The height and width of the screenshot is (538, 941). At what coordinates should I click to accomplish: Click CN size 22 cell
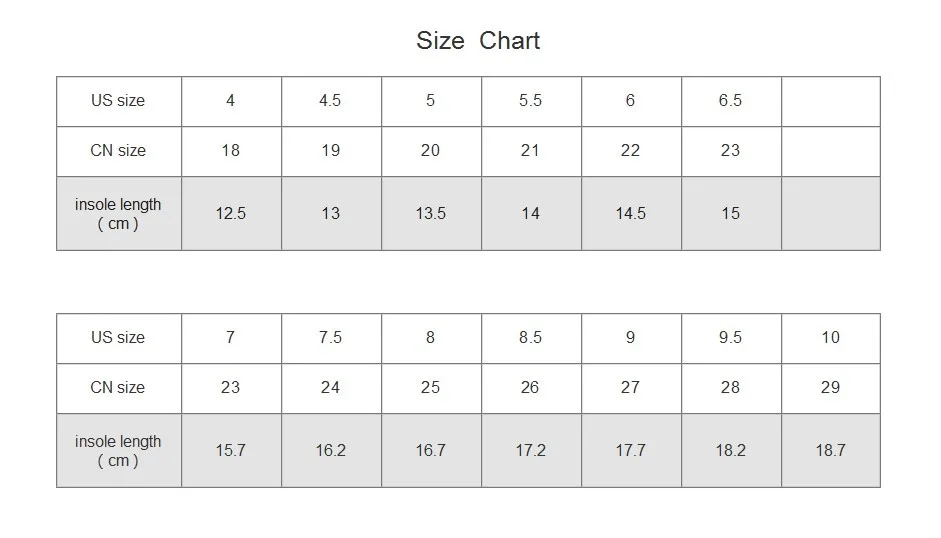pyautogui.click(x=631, y=151)
